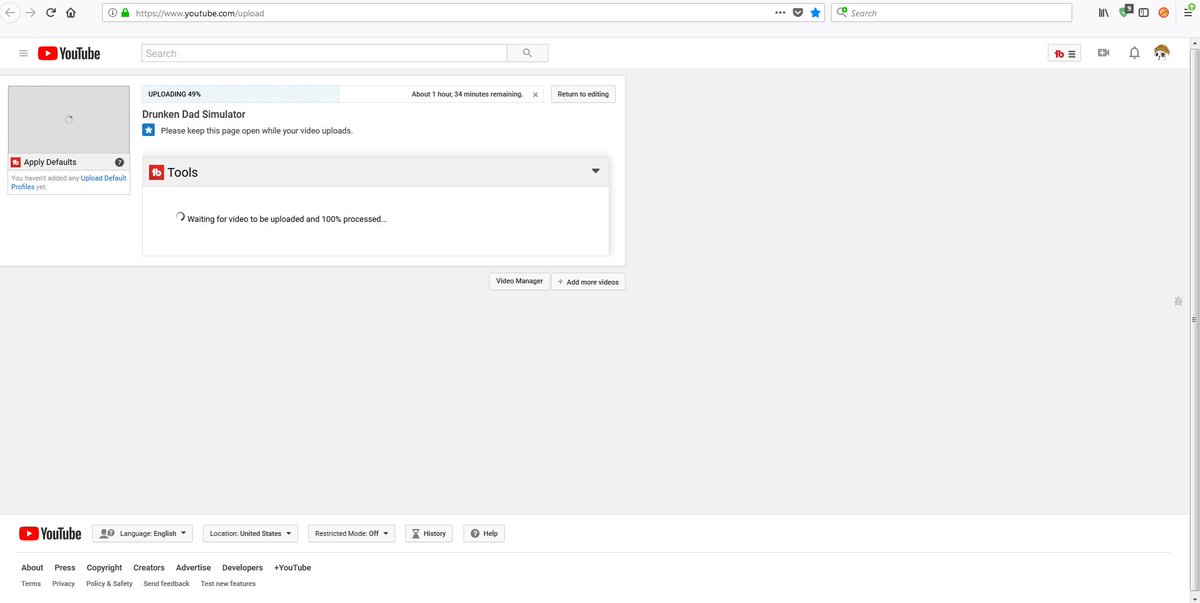
Task: Reload the current page
Action: click(x=50, y=13)
